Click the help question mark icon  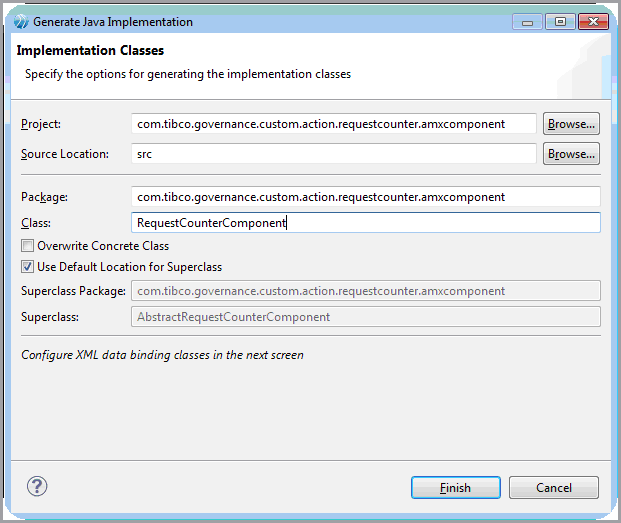pyautogui.click(x=37, y=487)
